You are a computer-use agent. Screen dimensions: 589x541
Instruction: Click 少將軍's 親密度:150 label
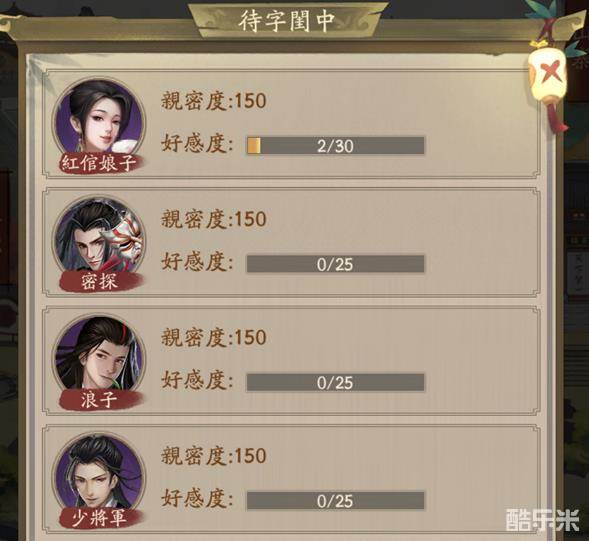click(x=214, y=455)
